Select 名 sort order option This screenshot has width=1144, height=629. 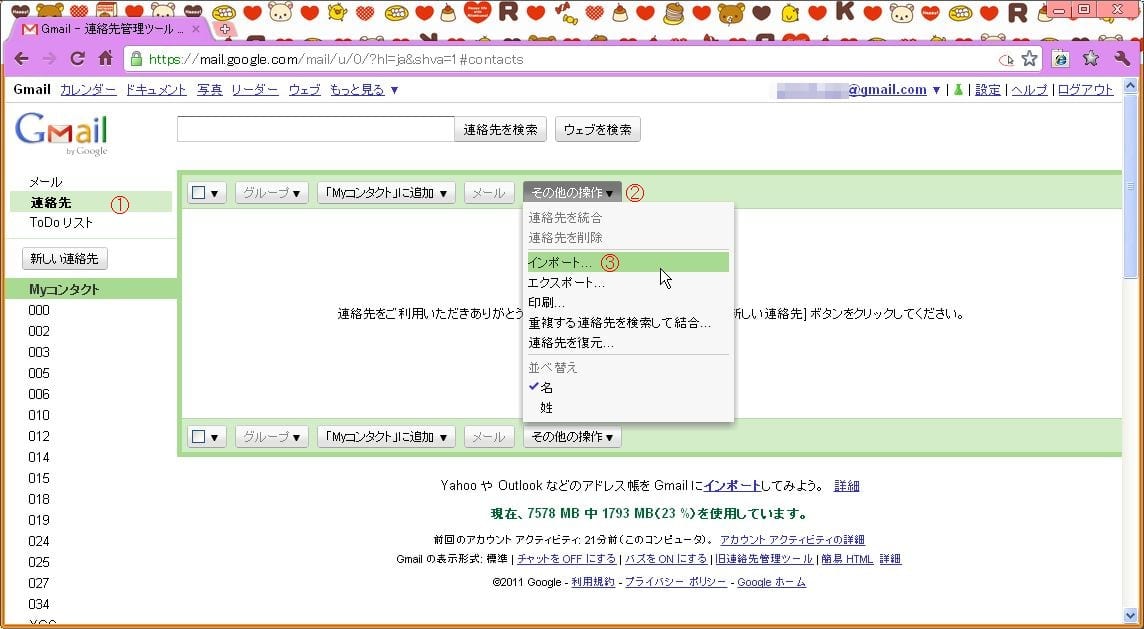coord(547,388)
